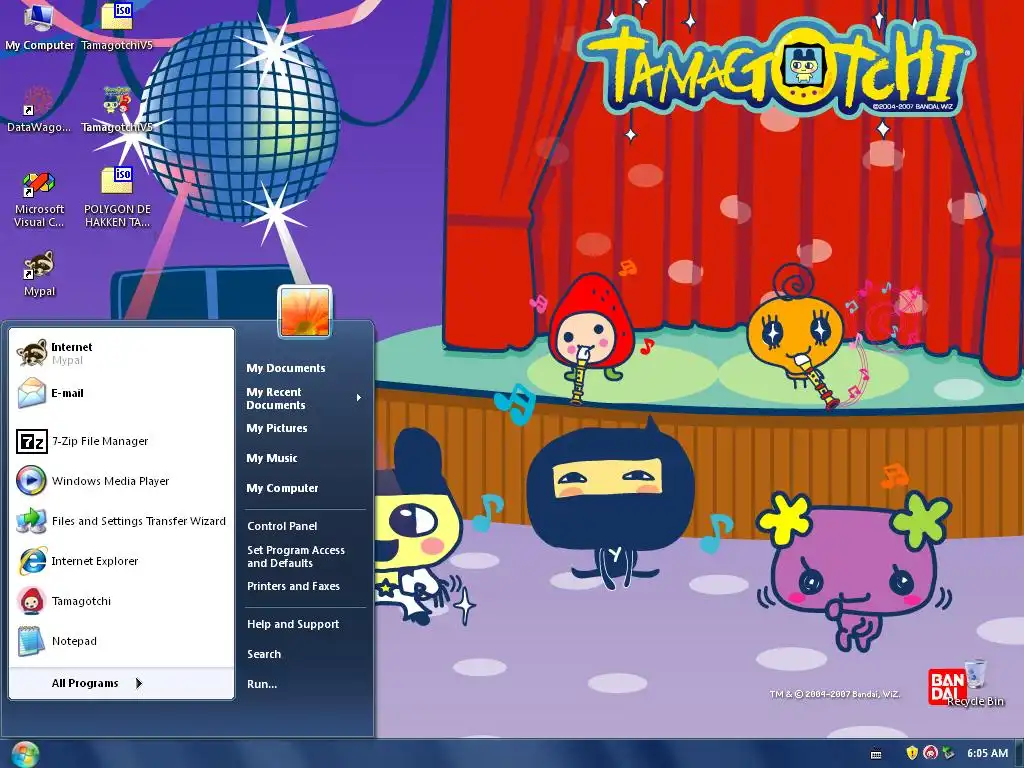This screenshot has height=768, width=1024.
Task: Open Printers and Faxes
Action: point(305,586)
